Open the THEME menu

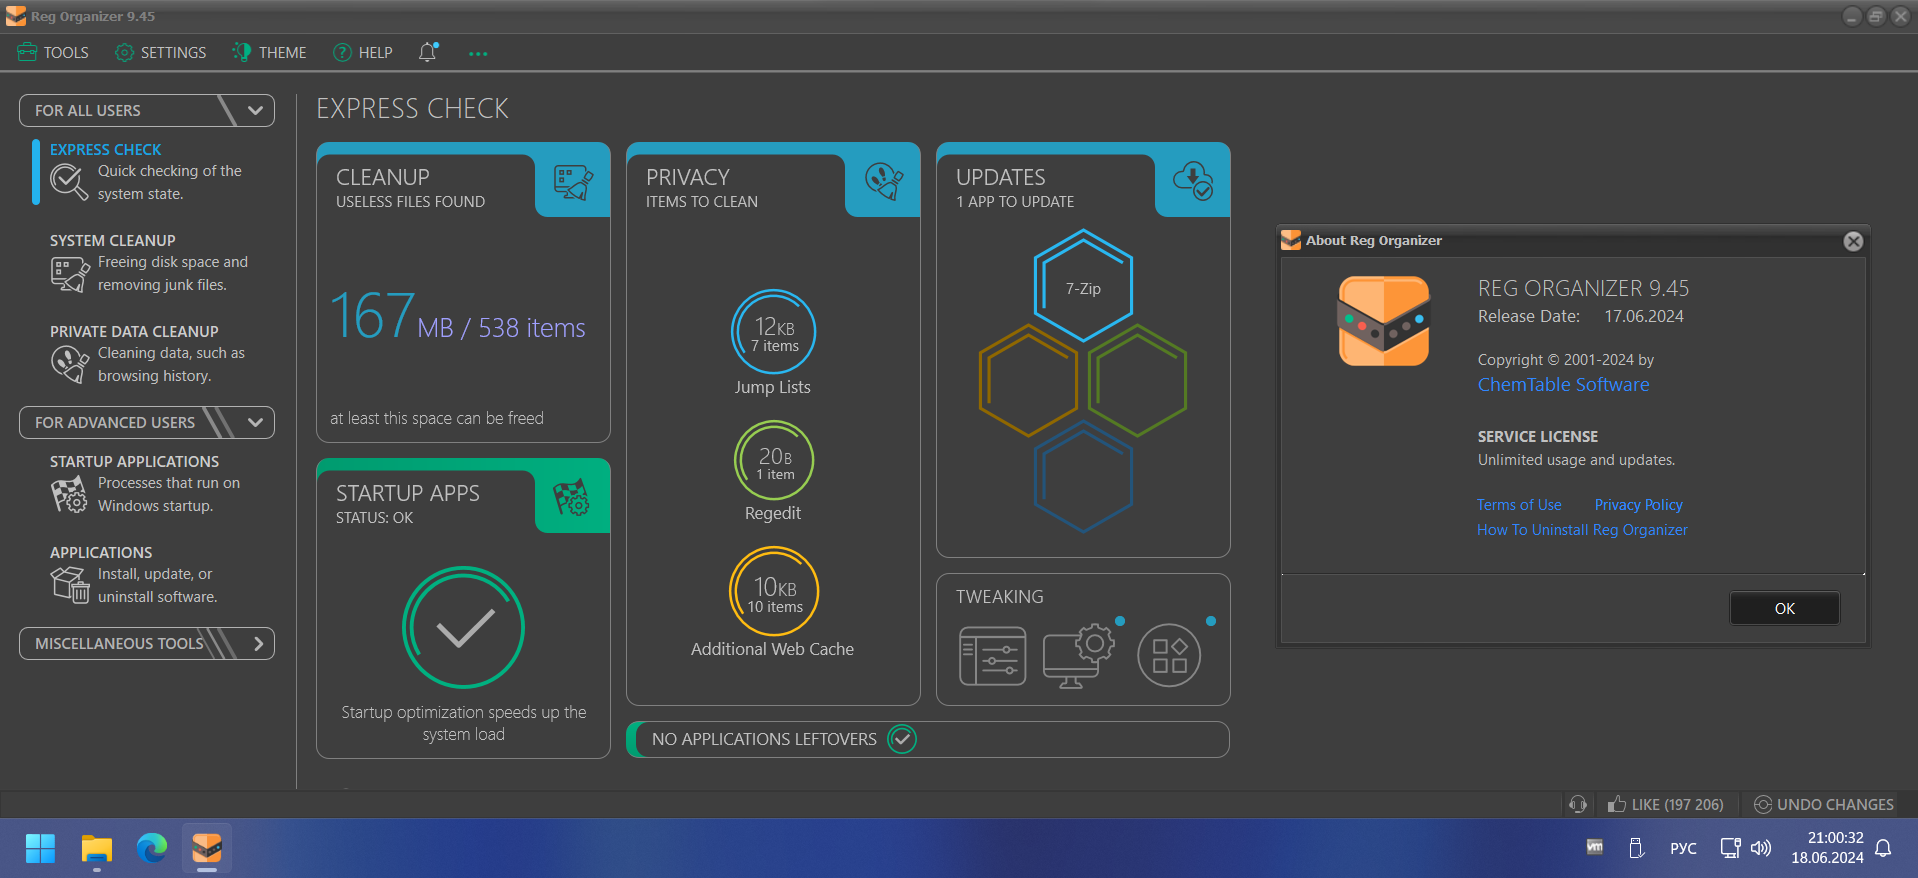click(269, 52)
